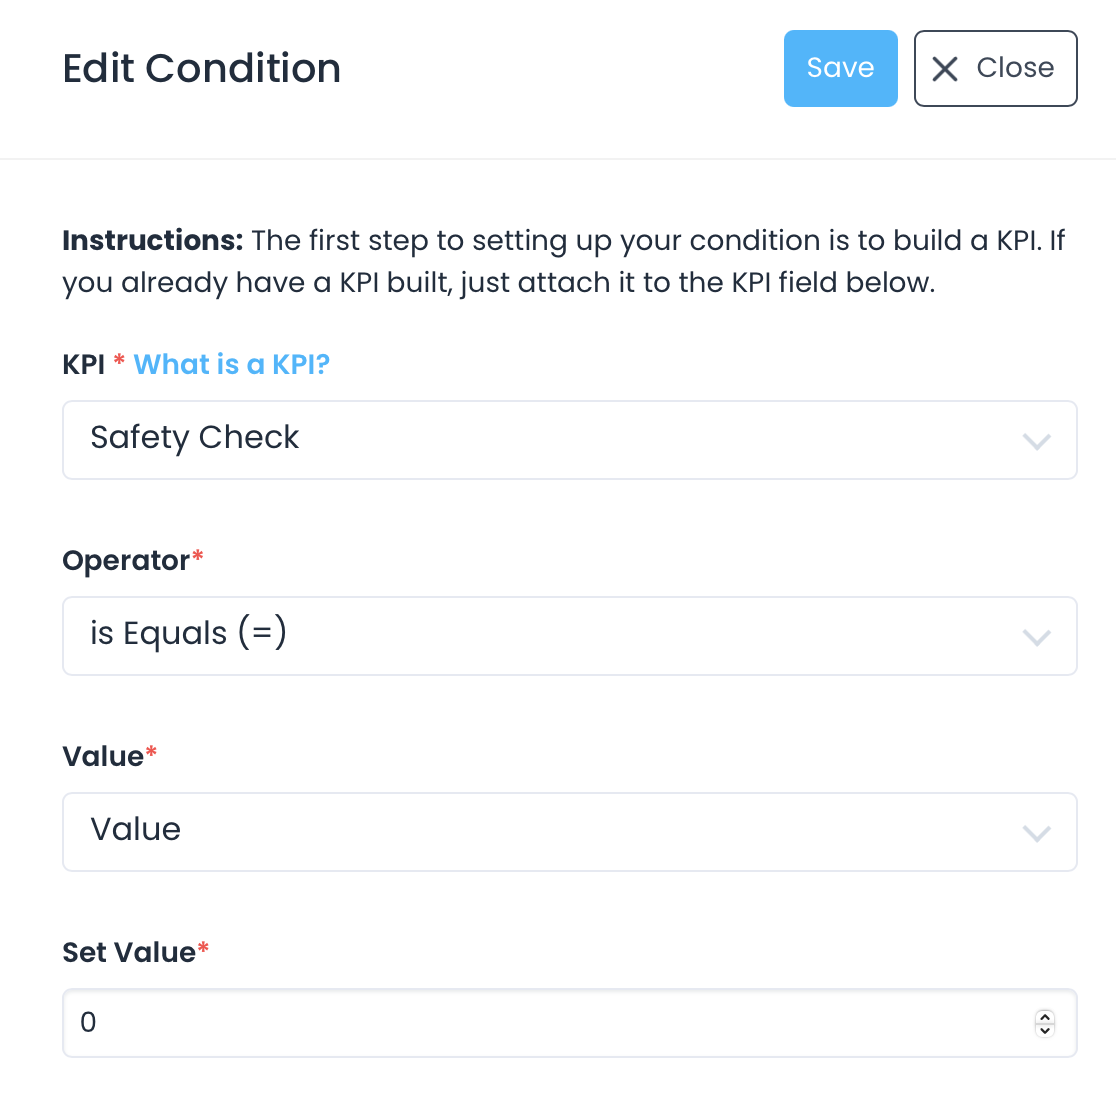Screen dimensions: 1116x1112
Task: Click the Set Value field label
Action: pos(129,953)
